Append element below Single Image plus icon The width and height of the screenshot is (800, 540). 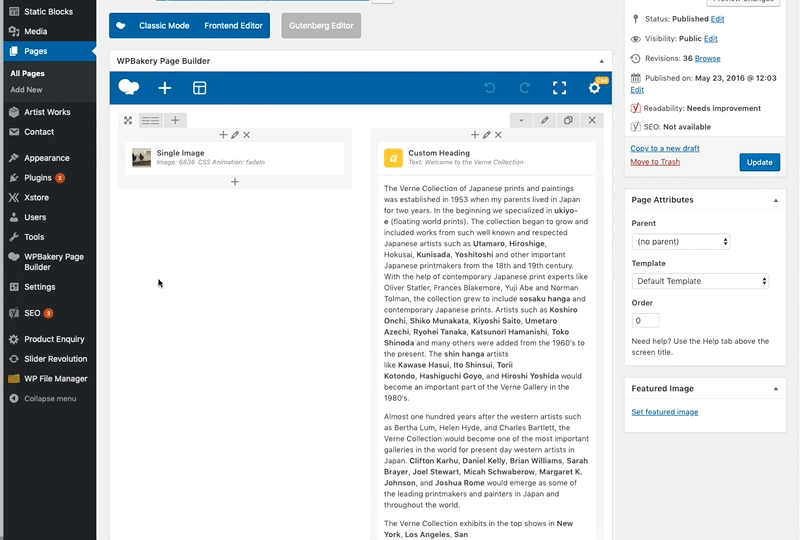[x=235, y=182]
